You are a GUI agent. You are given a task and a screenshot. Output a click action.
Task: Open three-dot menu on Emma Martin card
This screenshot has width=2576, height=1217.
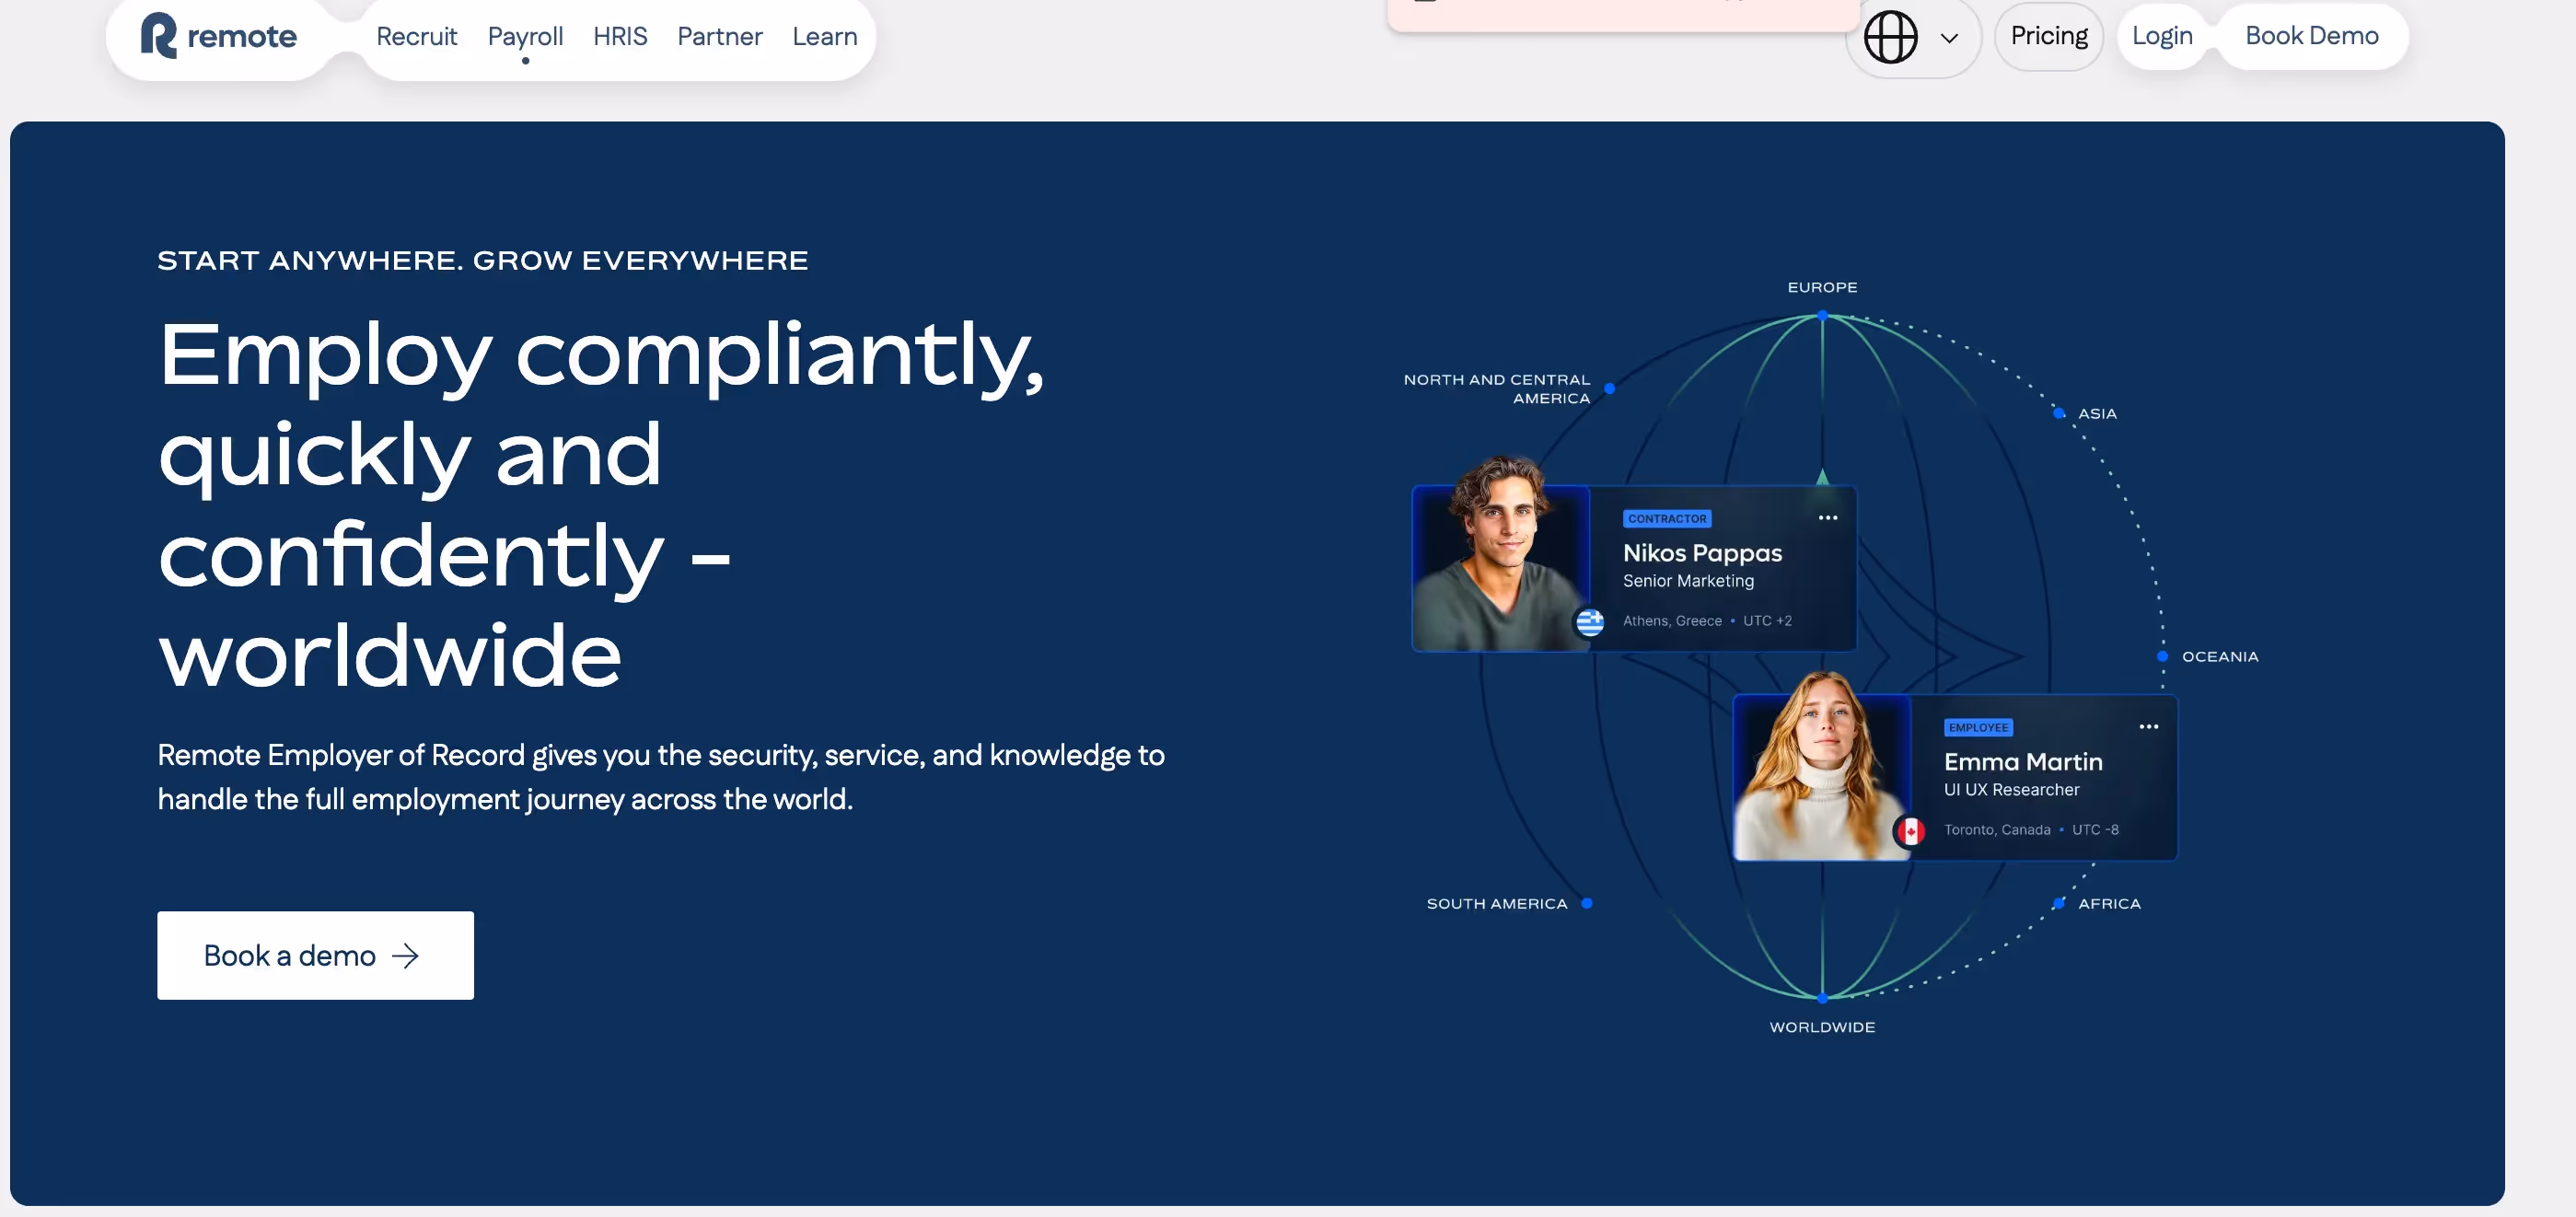coord(2148,727)
